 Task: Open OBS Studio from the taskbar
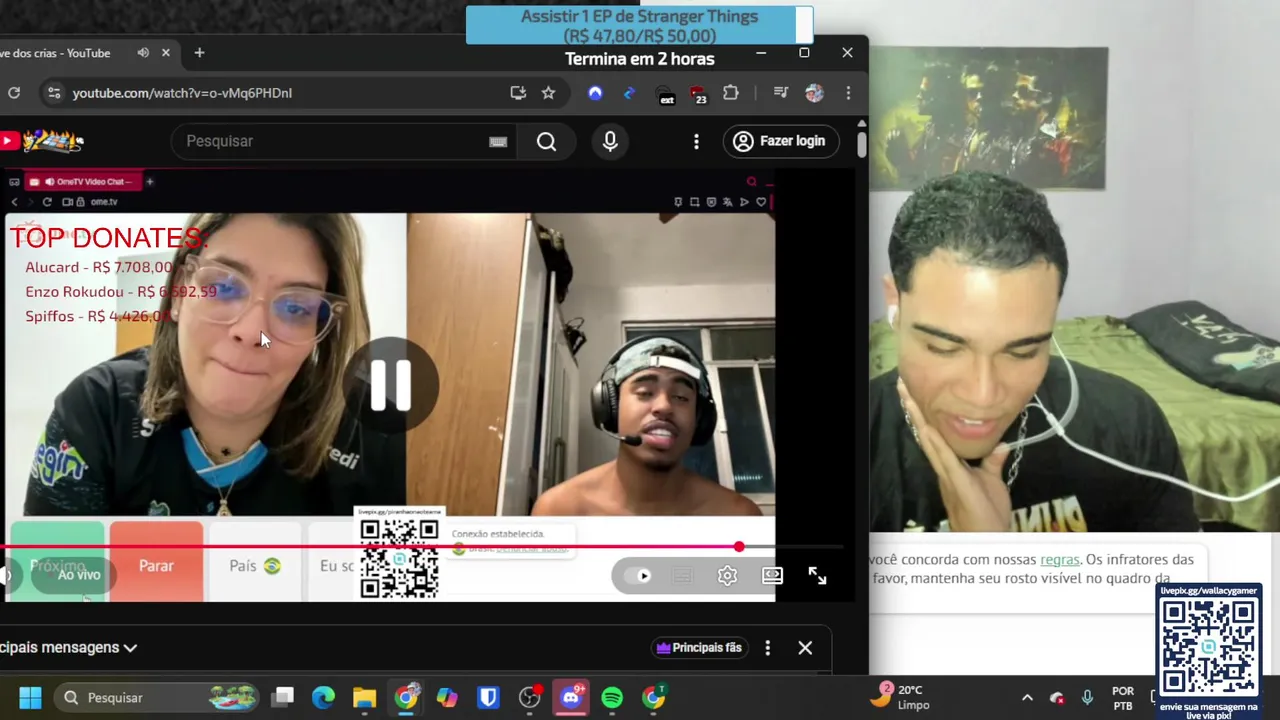click(530, 697)
